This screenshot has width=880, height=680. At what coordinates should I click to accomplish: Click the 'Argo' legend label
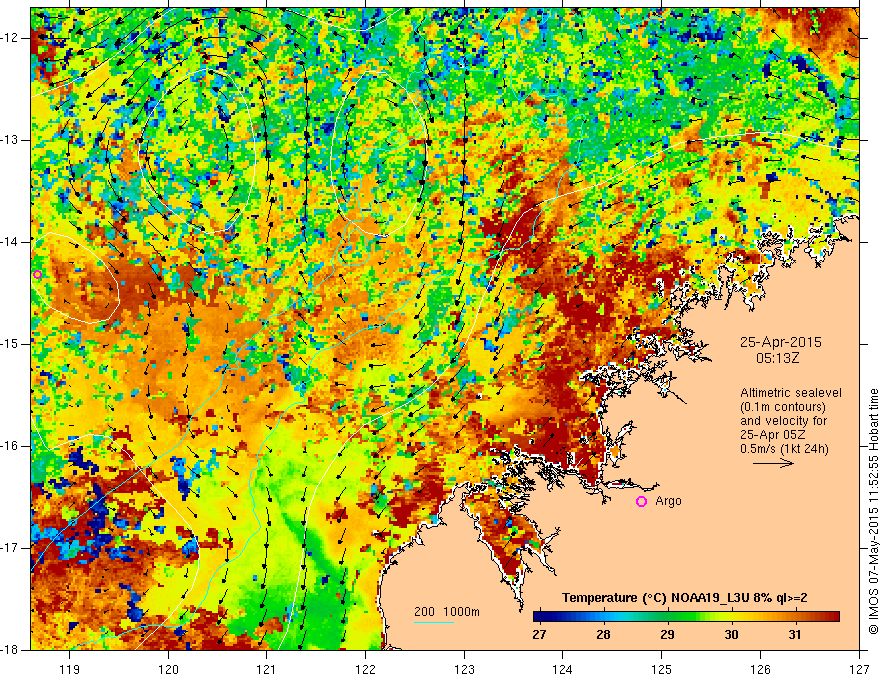pyautogui.click(x=668, y=501)
